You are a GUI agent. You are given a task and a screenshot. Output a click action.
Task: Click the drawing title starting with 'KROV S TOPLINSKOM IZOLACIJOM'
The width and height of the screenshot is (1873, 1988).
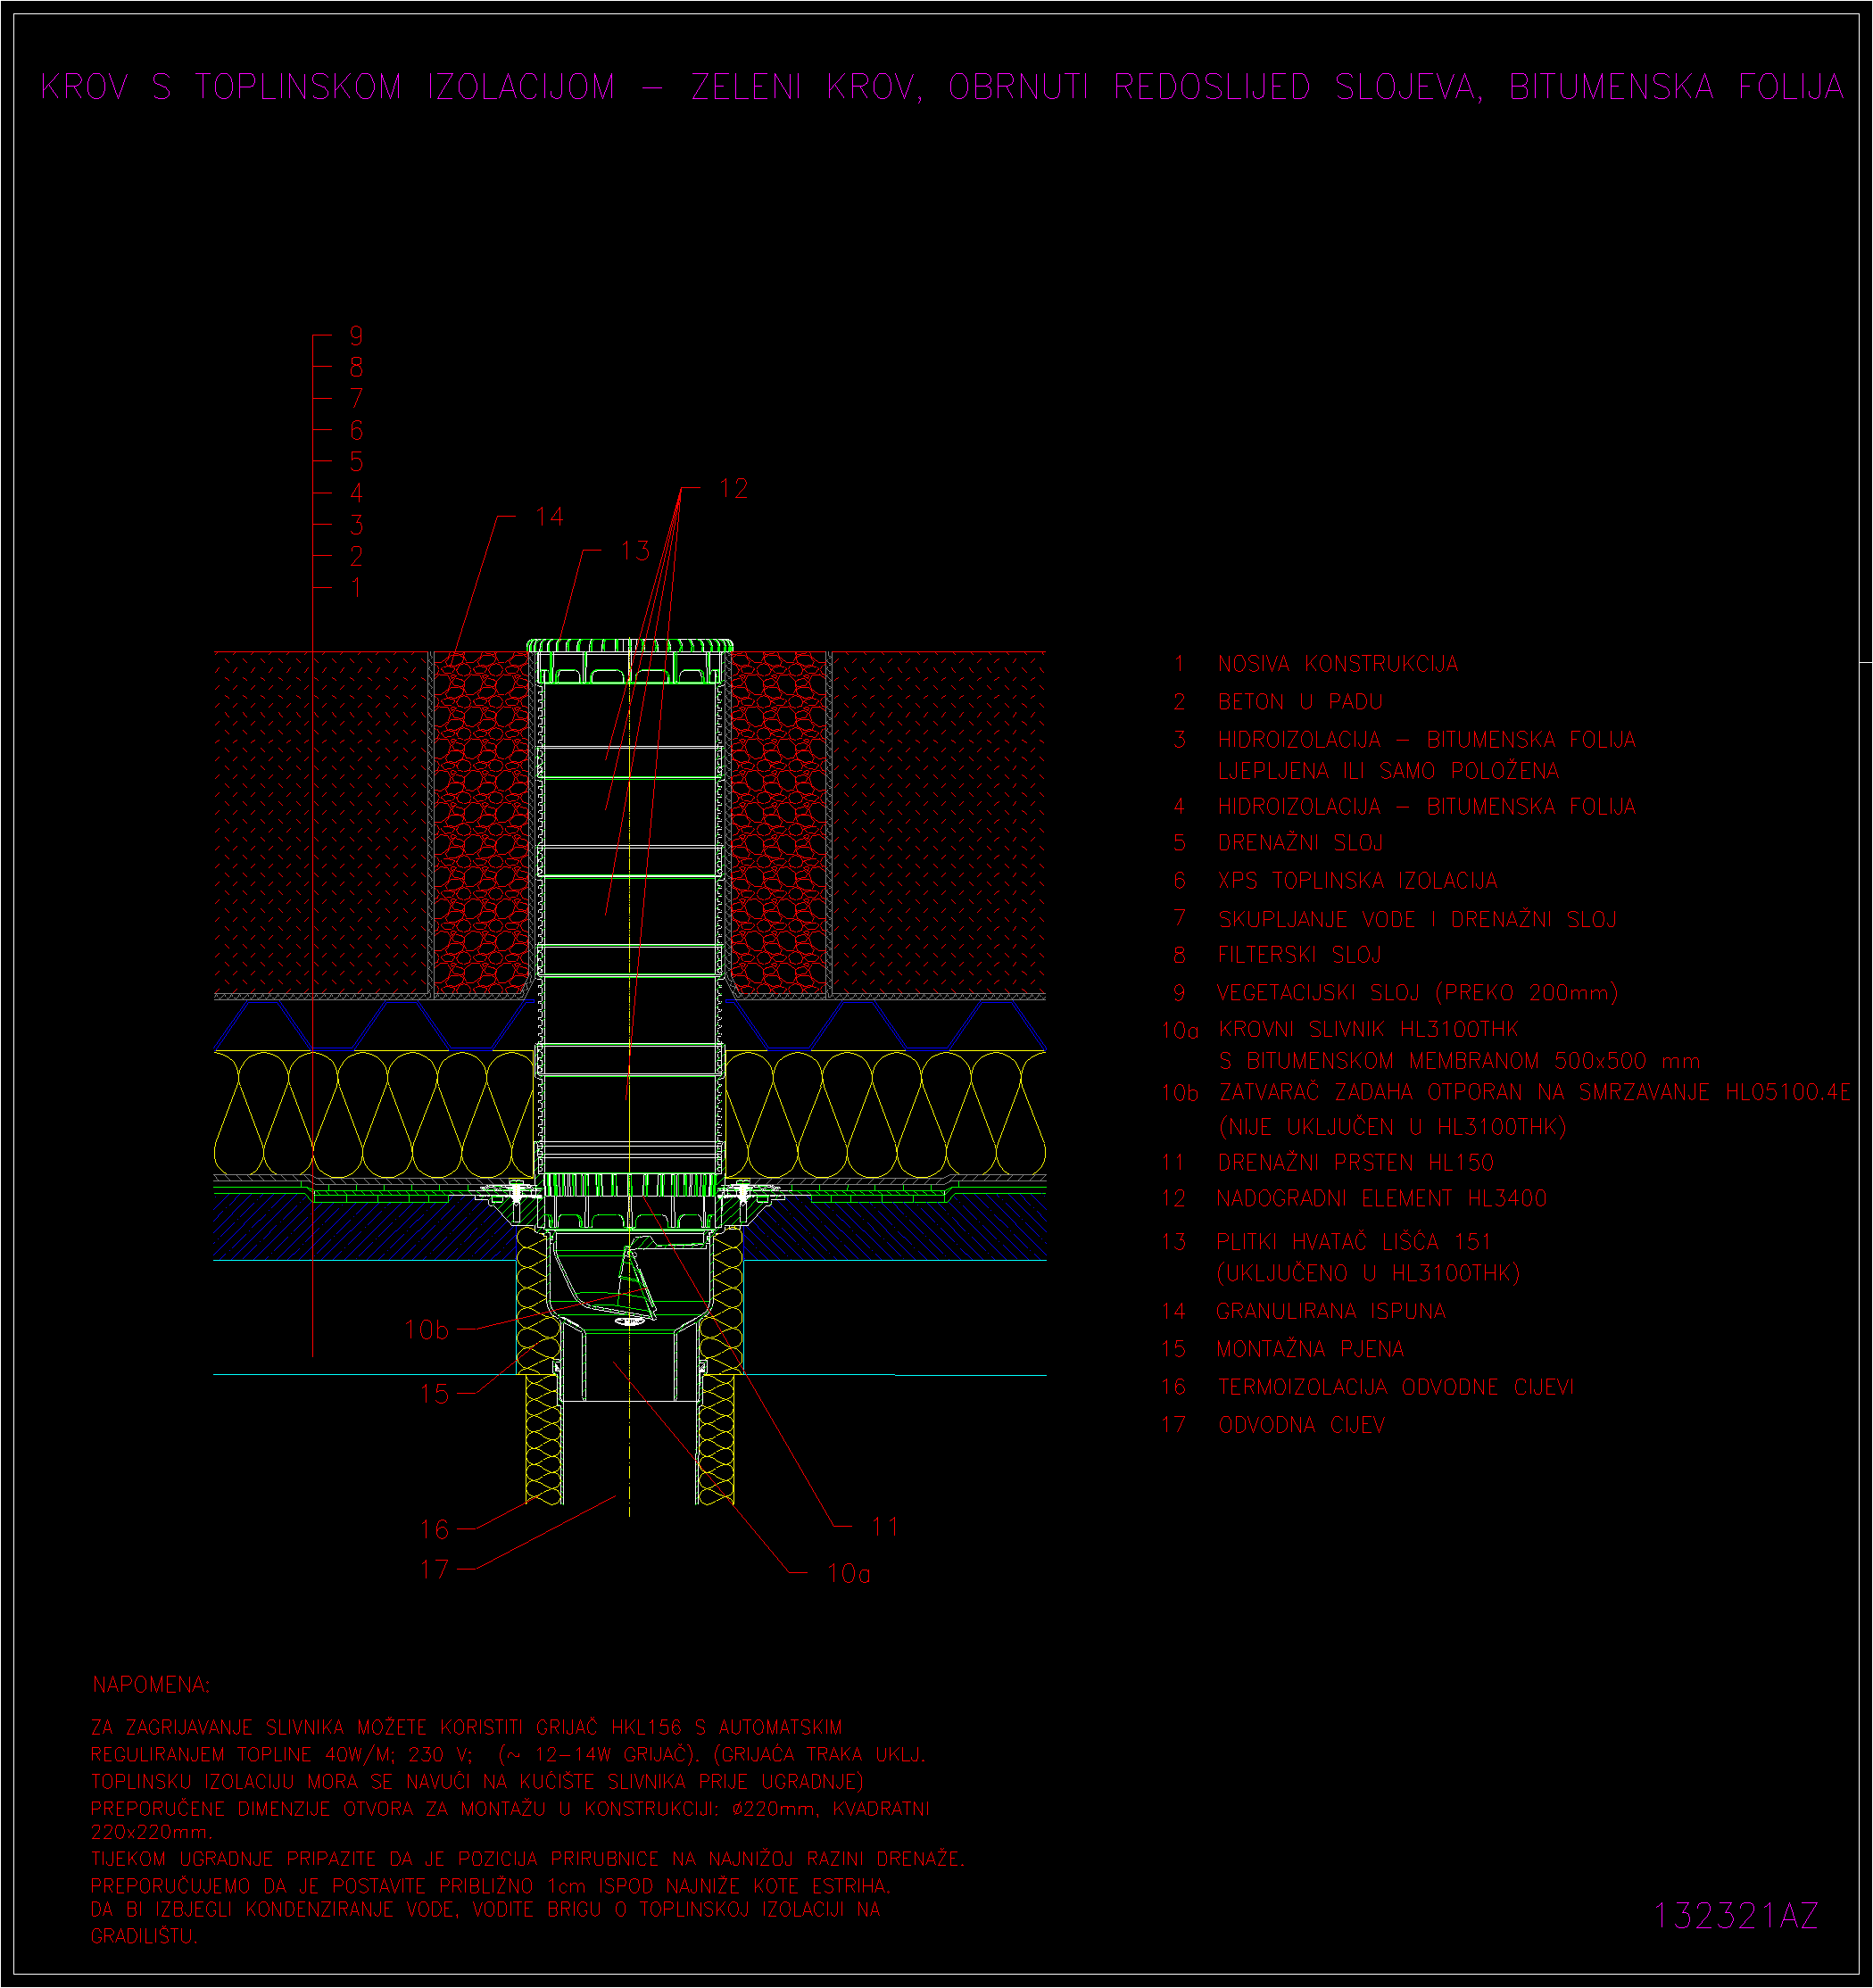(942, 87)
